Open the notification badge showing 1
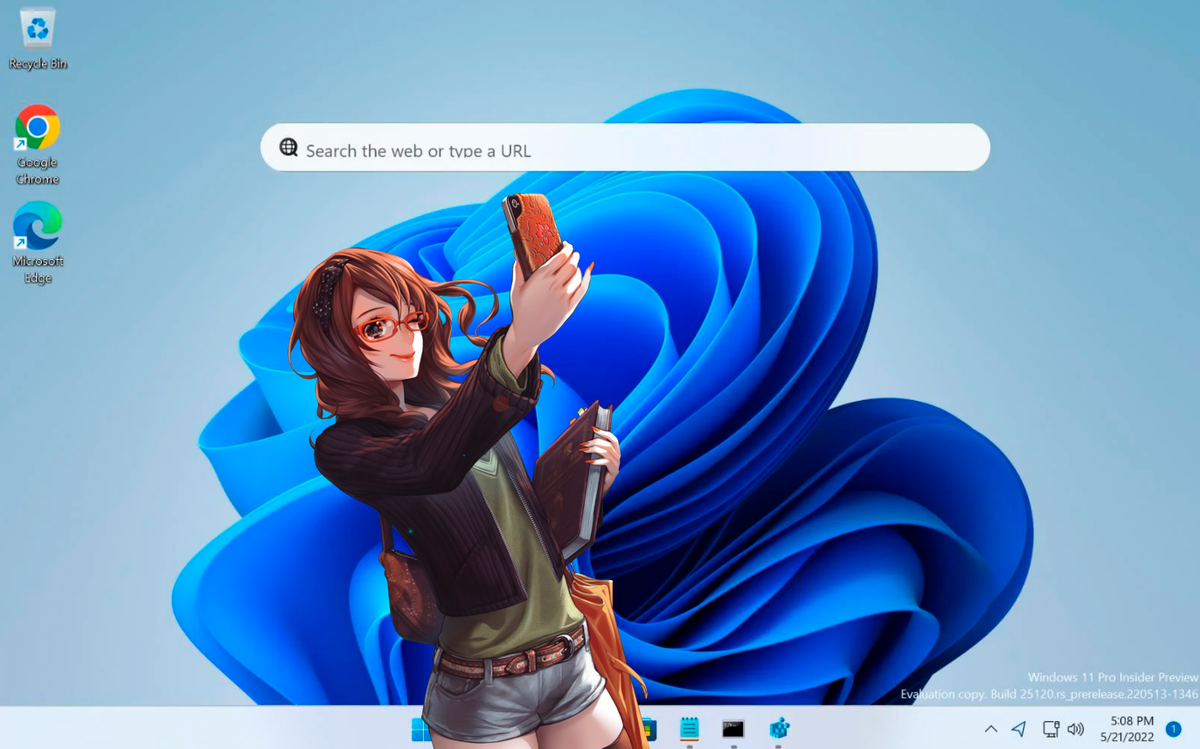 tap(1174, 729)
